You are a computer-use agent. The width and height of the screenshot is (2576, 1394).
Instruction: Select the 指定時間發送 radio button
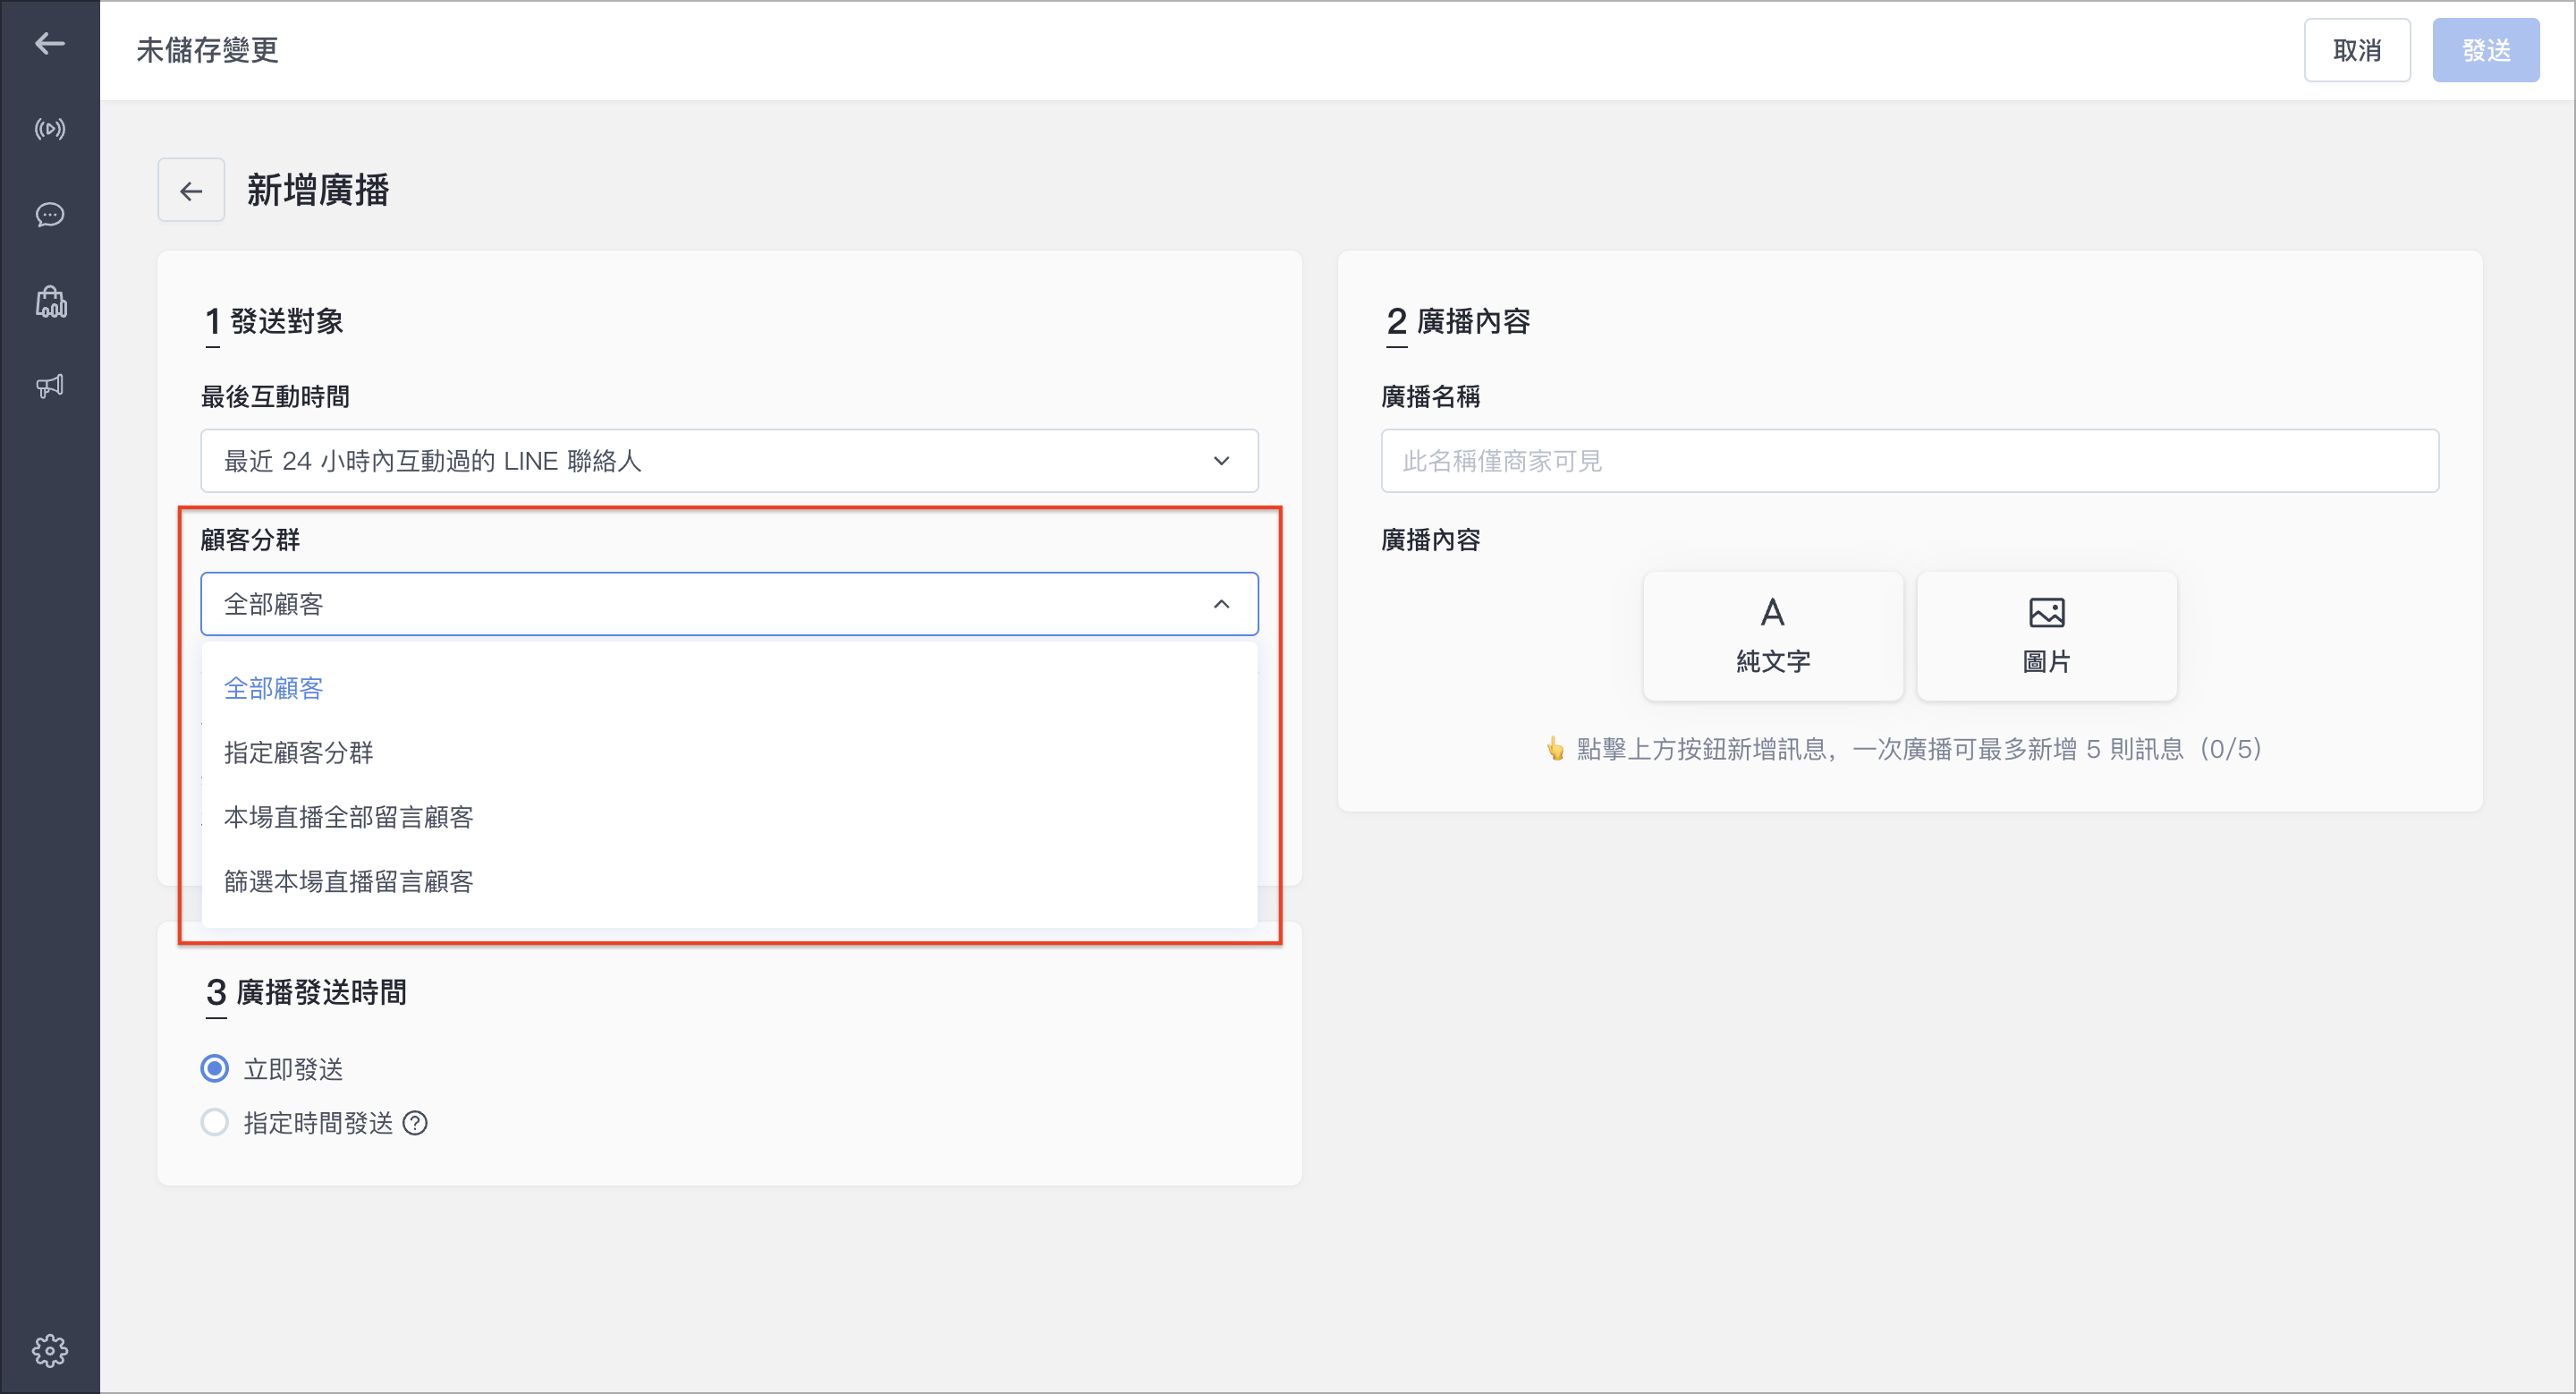[214, 1122]
